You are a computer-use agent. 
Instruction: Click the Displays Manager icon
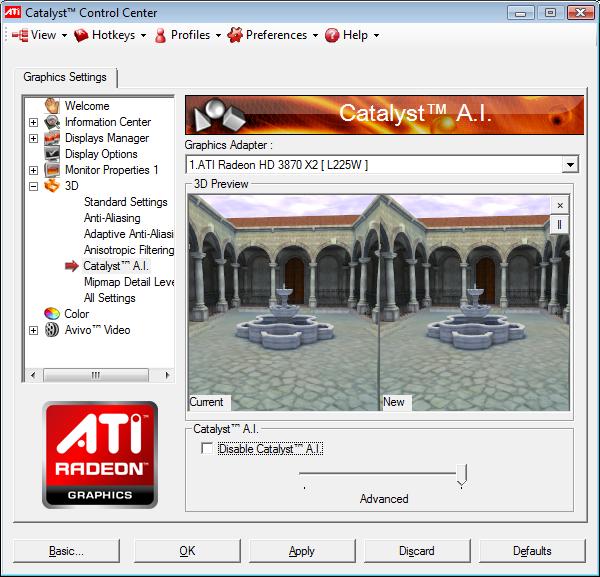point(52,138)
